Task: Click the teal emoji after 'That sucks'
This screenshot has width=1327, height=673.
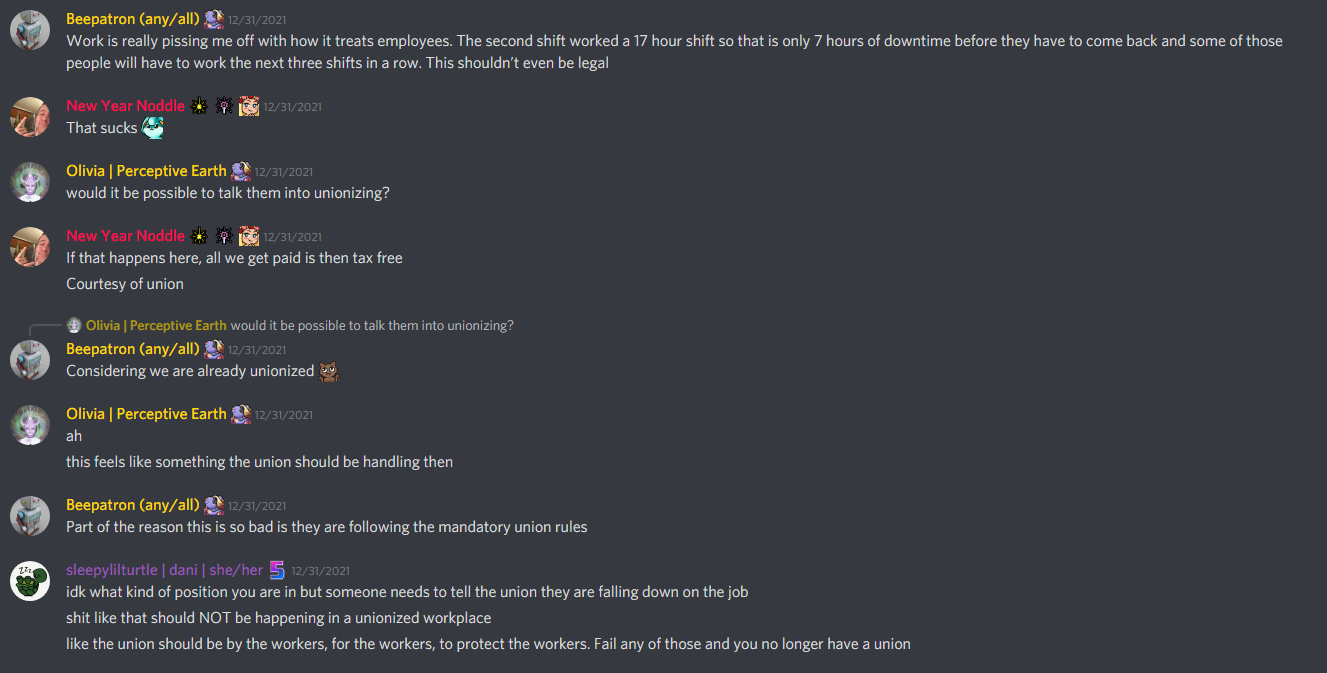Action: [152, 128]
